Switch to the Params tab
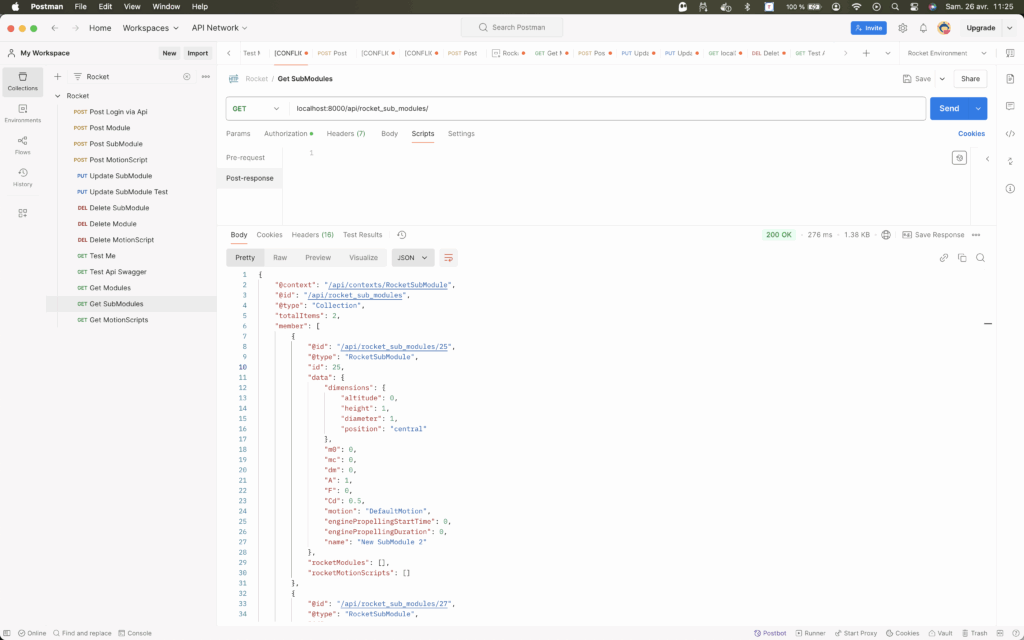This screenshot has width=1024, height=640. click(238, 134)
